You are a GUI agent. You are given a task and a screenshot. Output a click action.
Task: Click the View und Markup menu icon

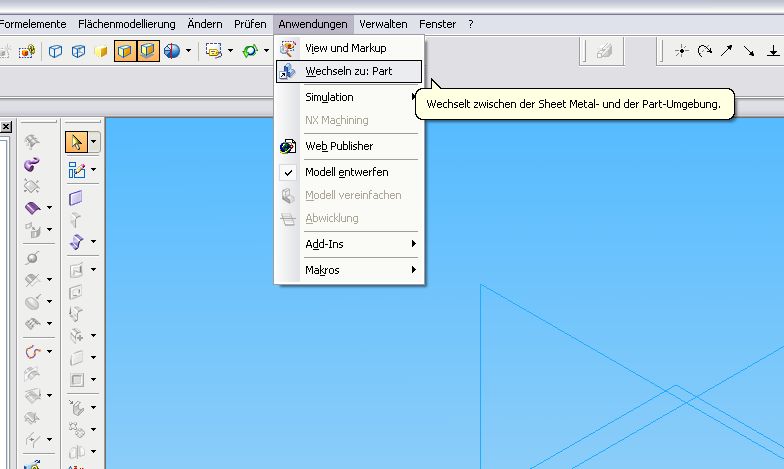pyautogui.click(x=288, y=48)
